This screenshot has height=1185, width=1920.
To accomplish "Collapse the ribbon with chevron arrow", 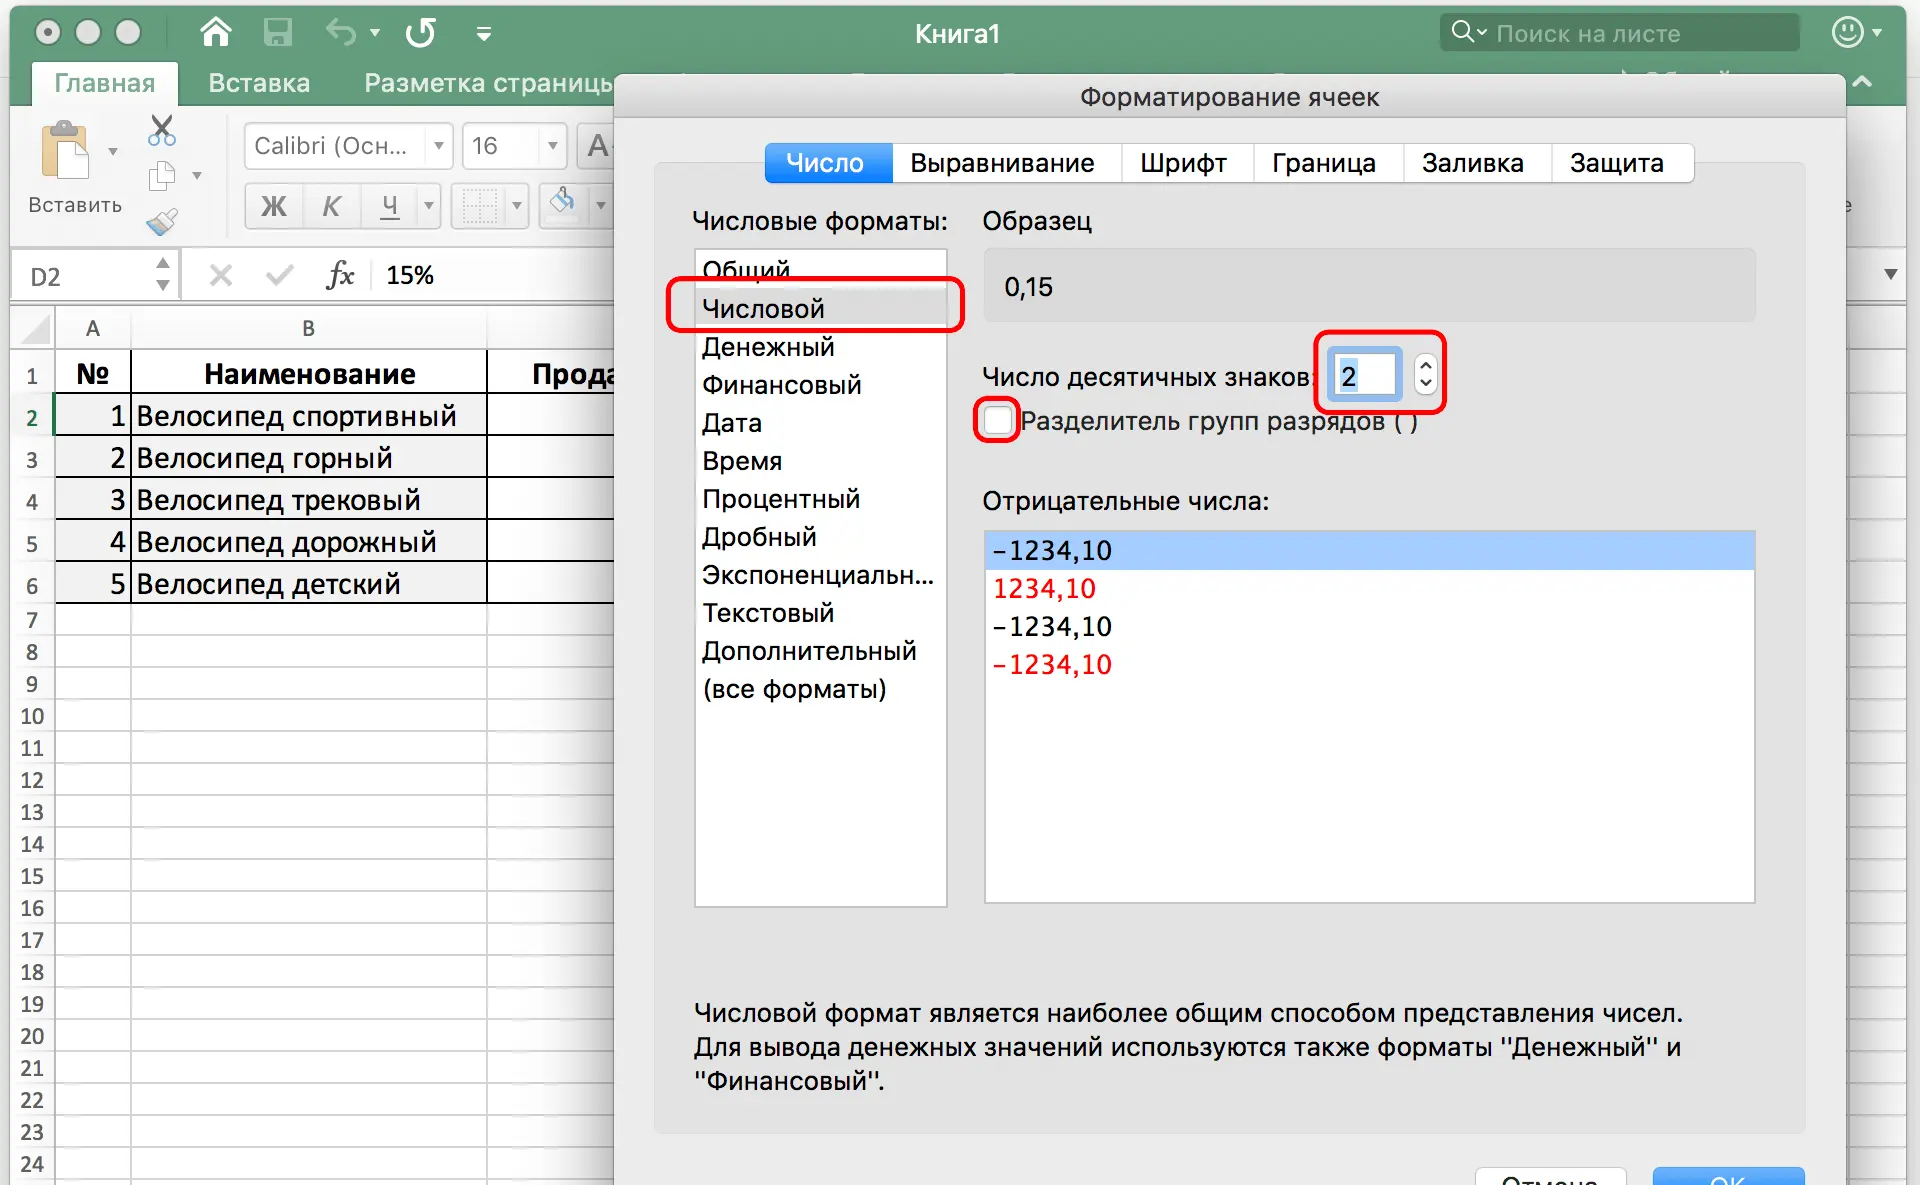I will (x=1862, y=82).
